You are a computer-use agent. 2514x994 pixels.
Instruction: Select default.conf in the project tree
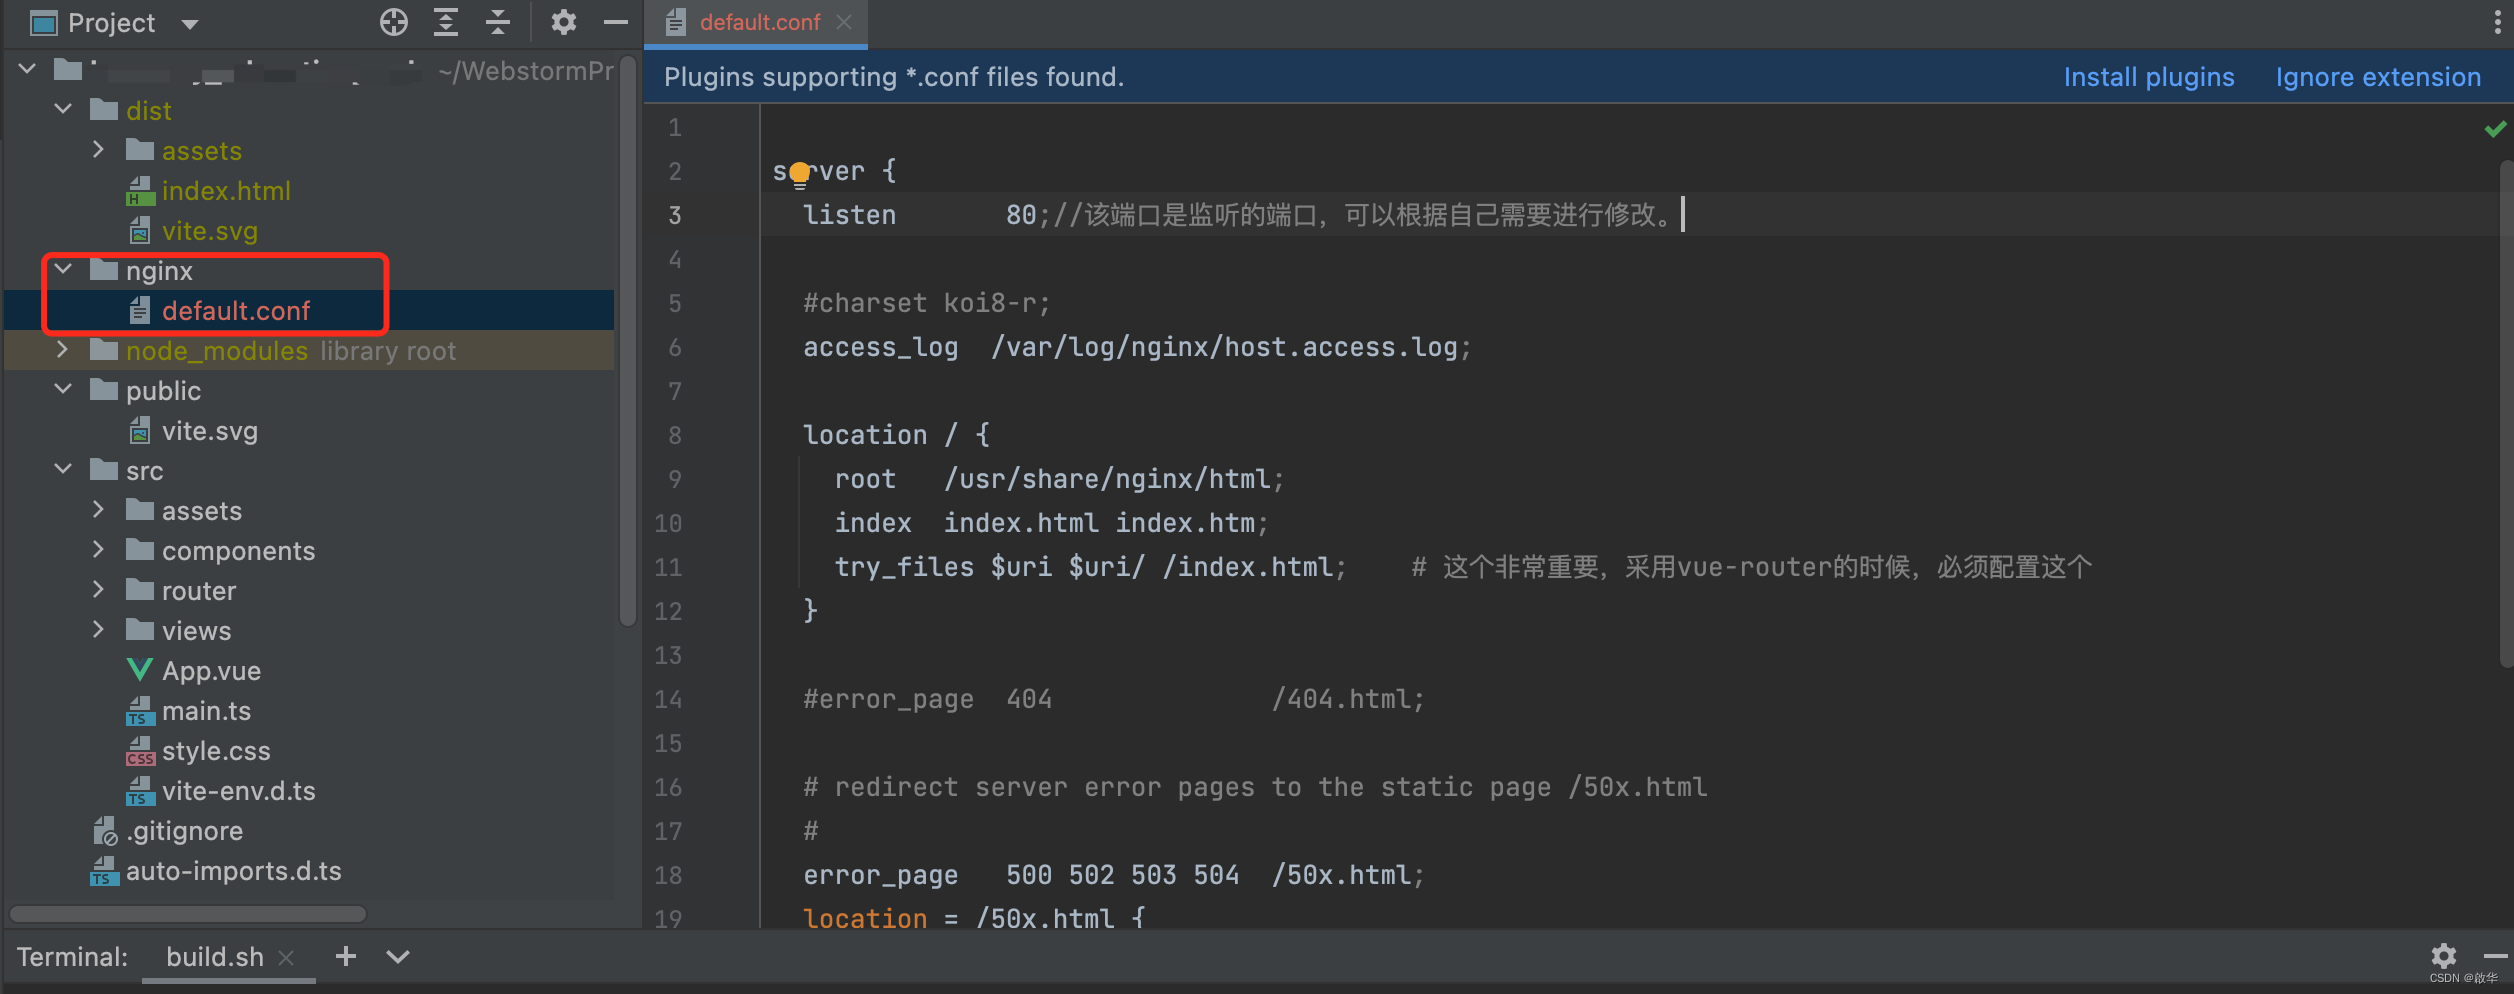[236, 311]
